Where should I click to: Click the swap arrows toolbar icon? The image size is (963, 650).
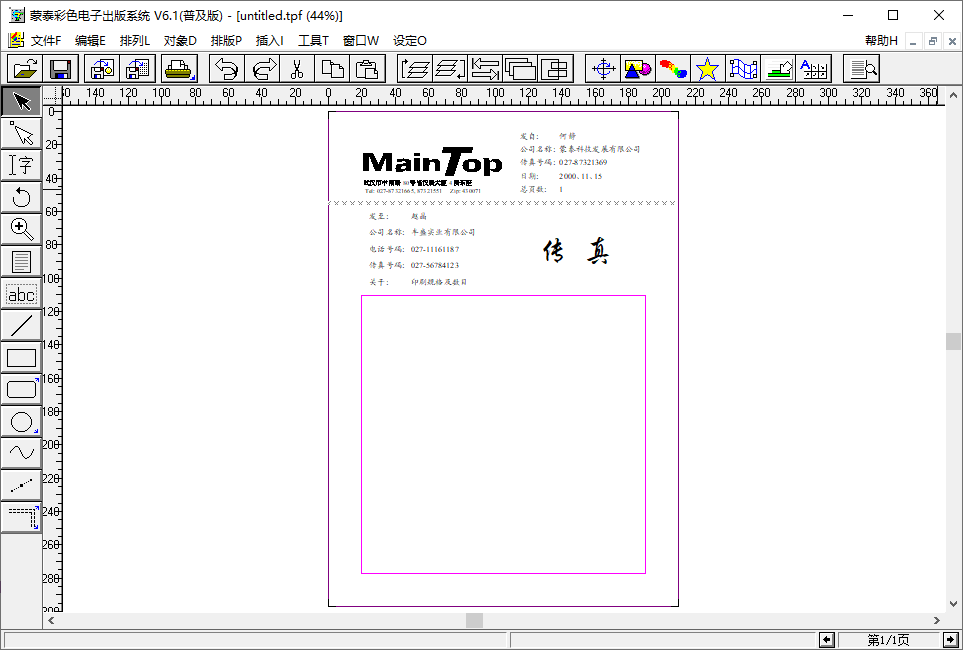pyautogui.click(x=485, y=69)
